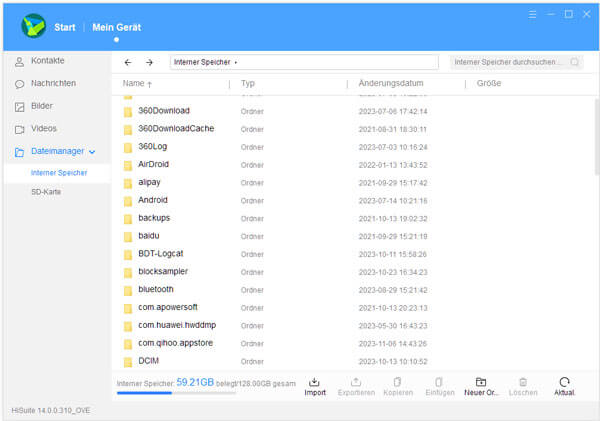The height and width of the screenshot is (421, 600).
Task: Select SD-Karte under Dateimanager
Action: [x=46, y=191]
